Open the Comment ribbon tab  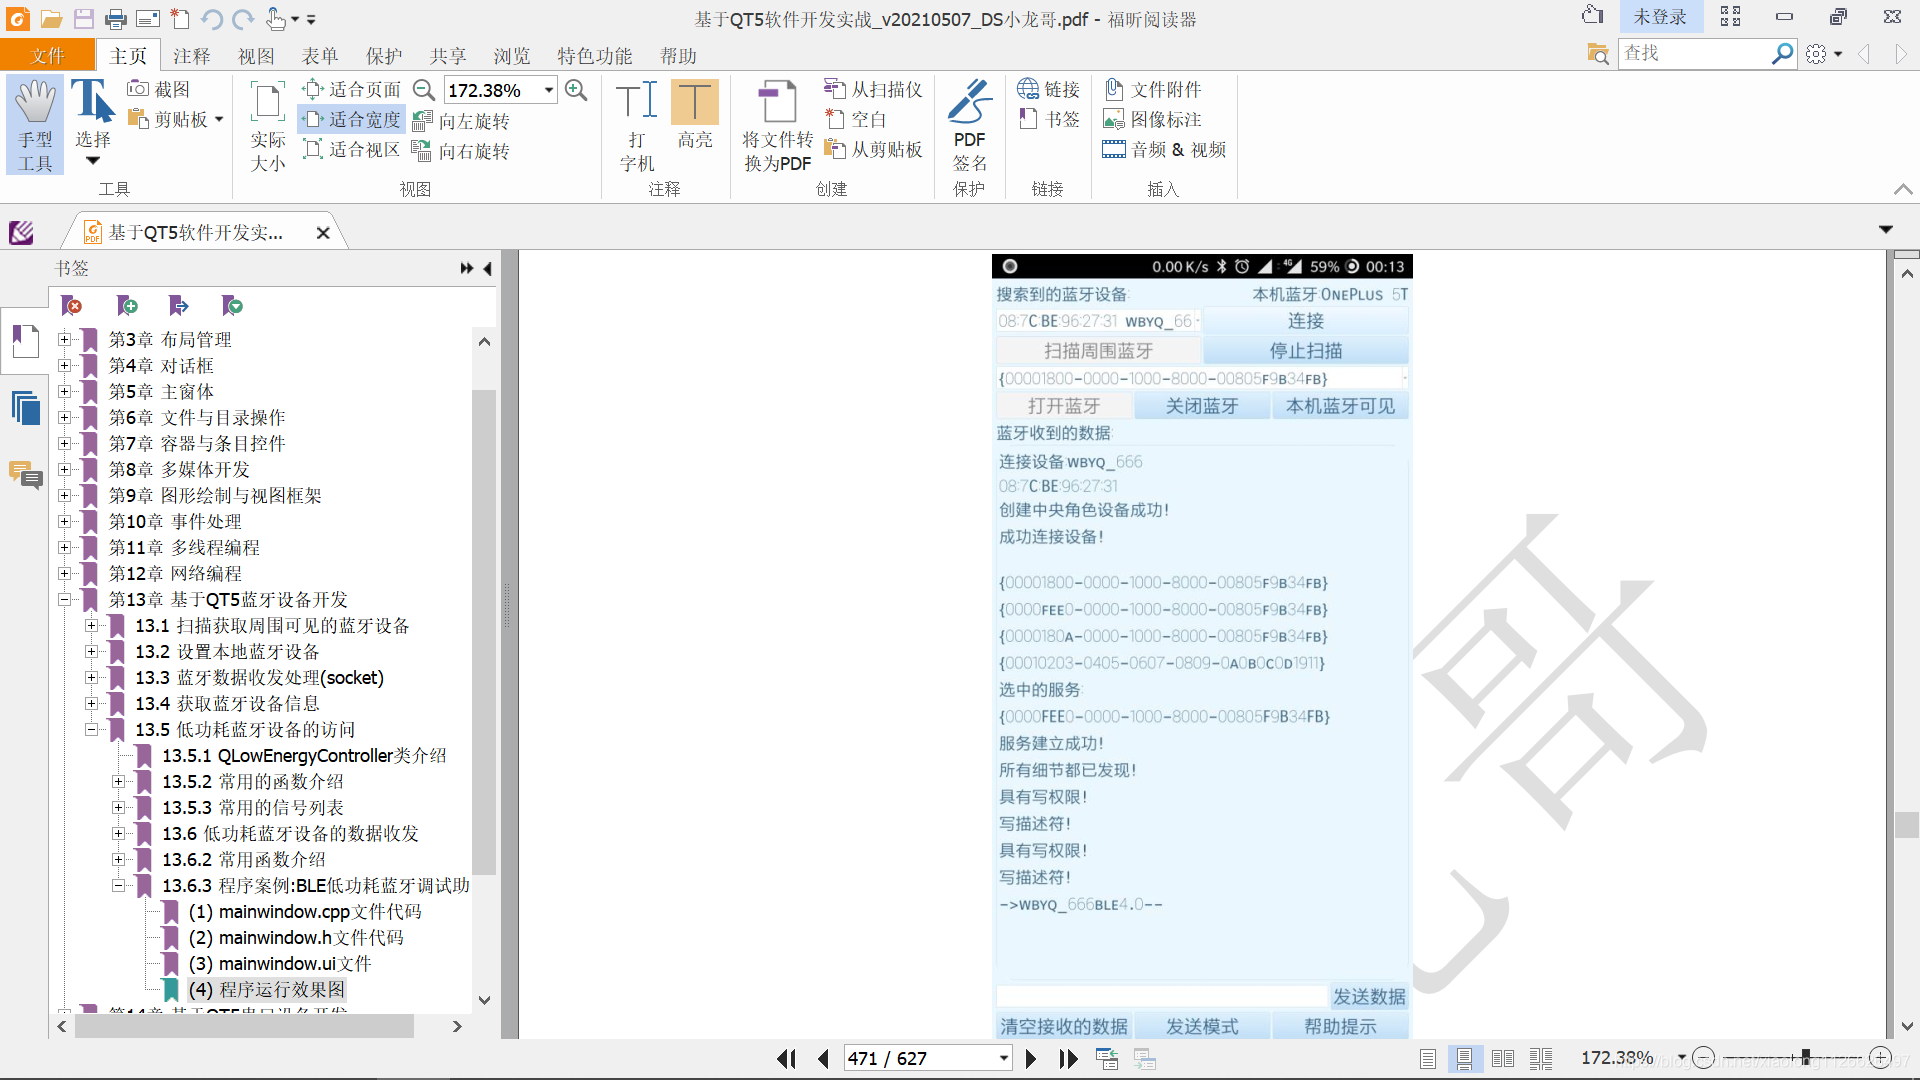pyautogui.click(x=191, y=56)
